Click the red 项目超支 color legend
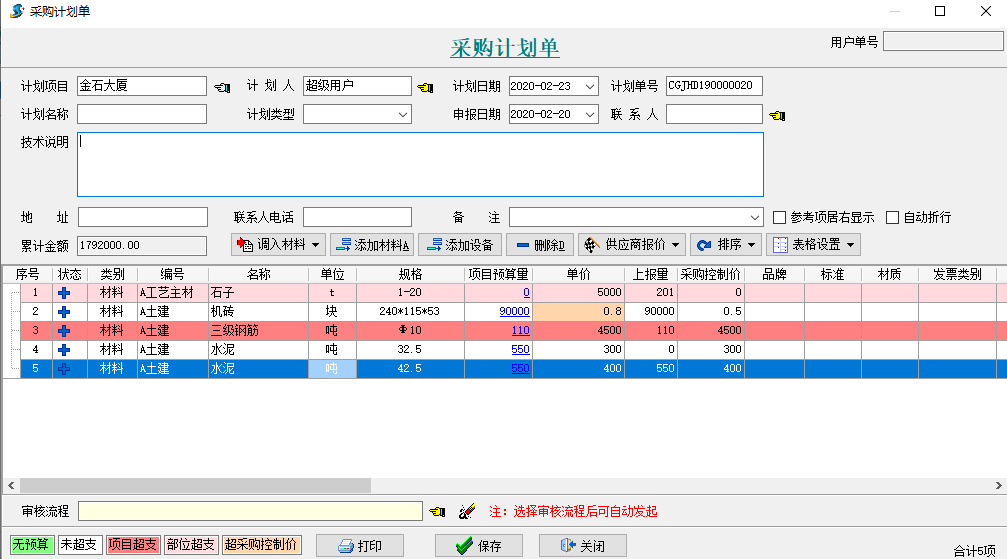The width and height of the screenshot is (1007, 559). pyautogui.click(x=132, y=545)
